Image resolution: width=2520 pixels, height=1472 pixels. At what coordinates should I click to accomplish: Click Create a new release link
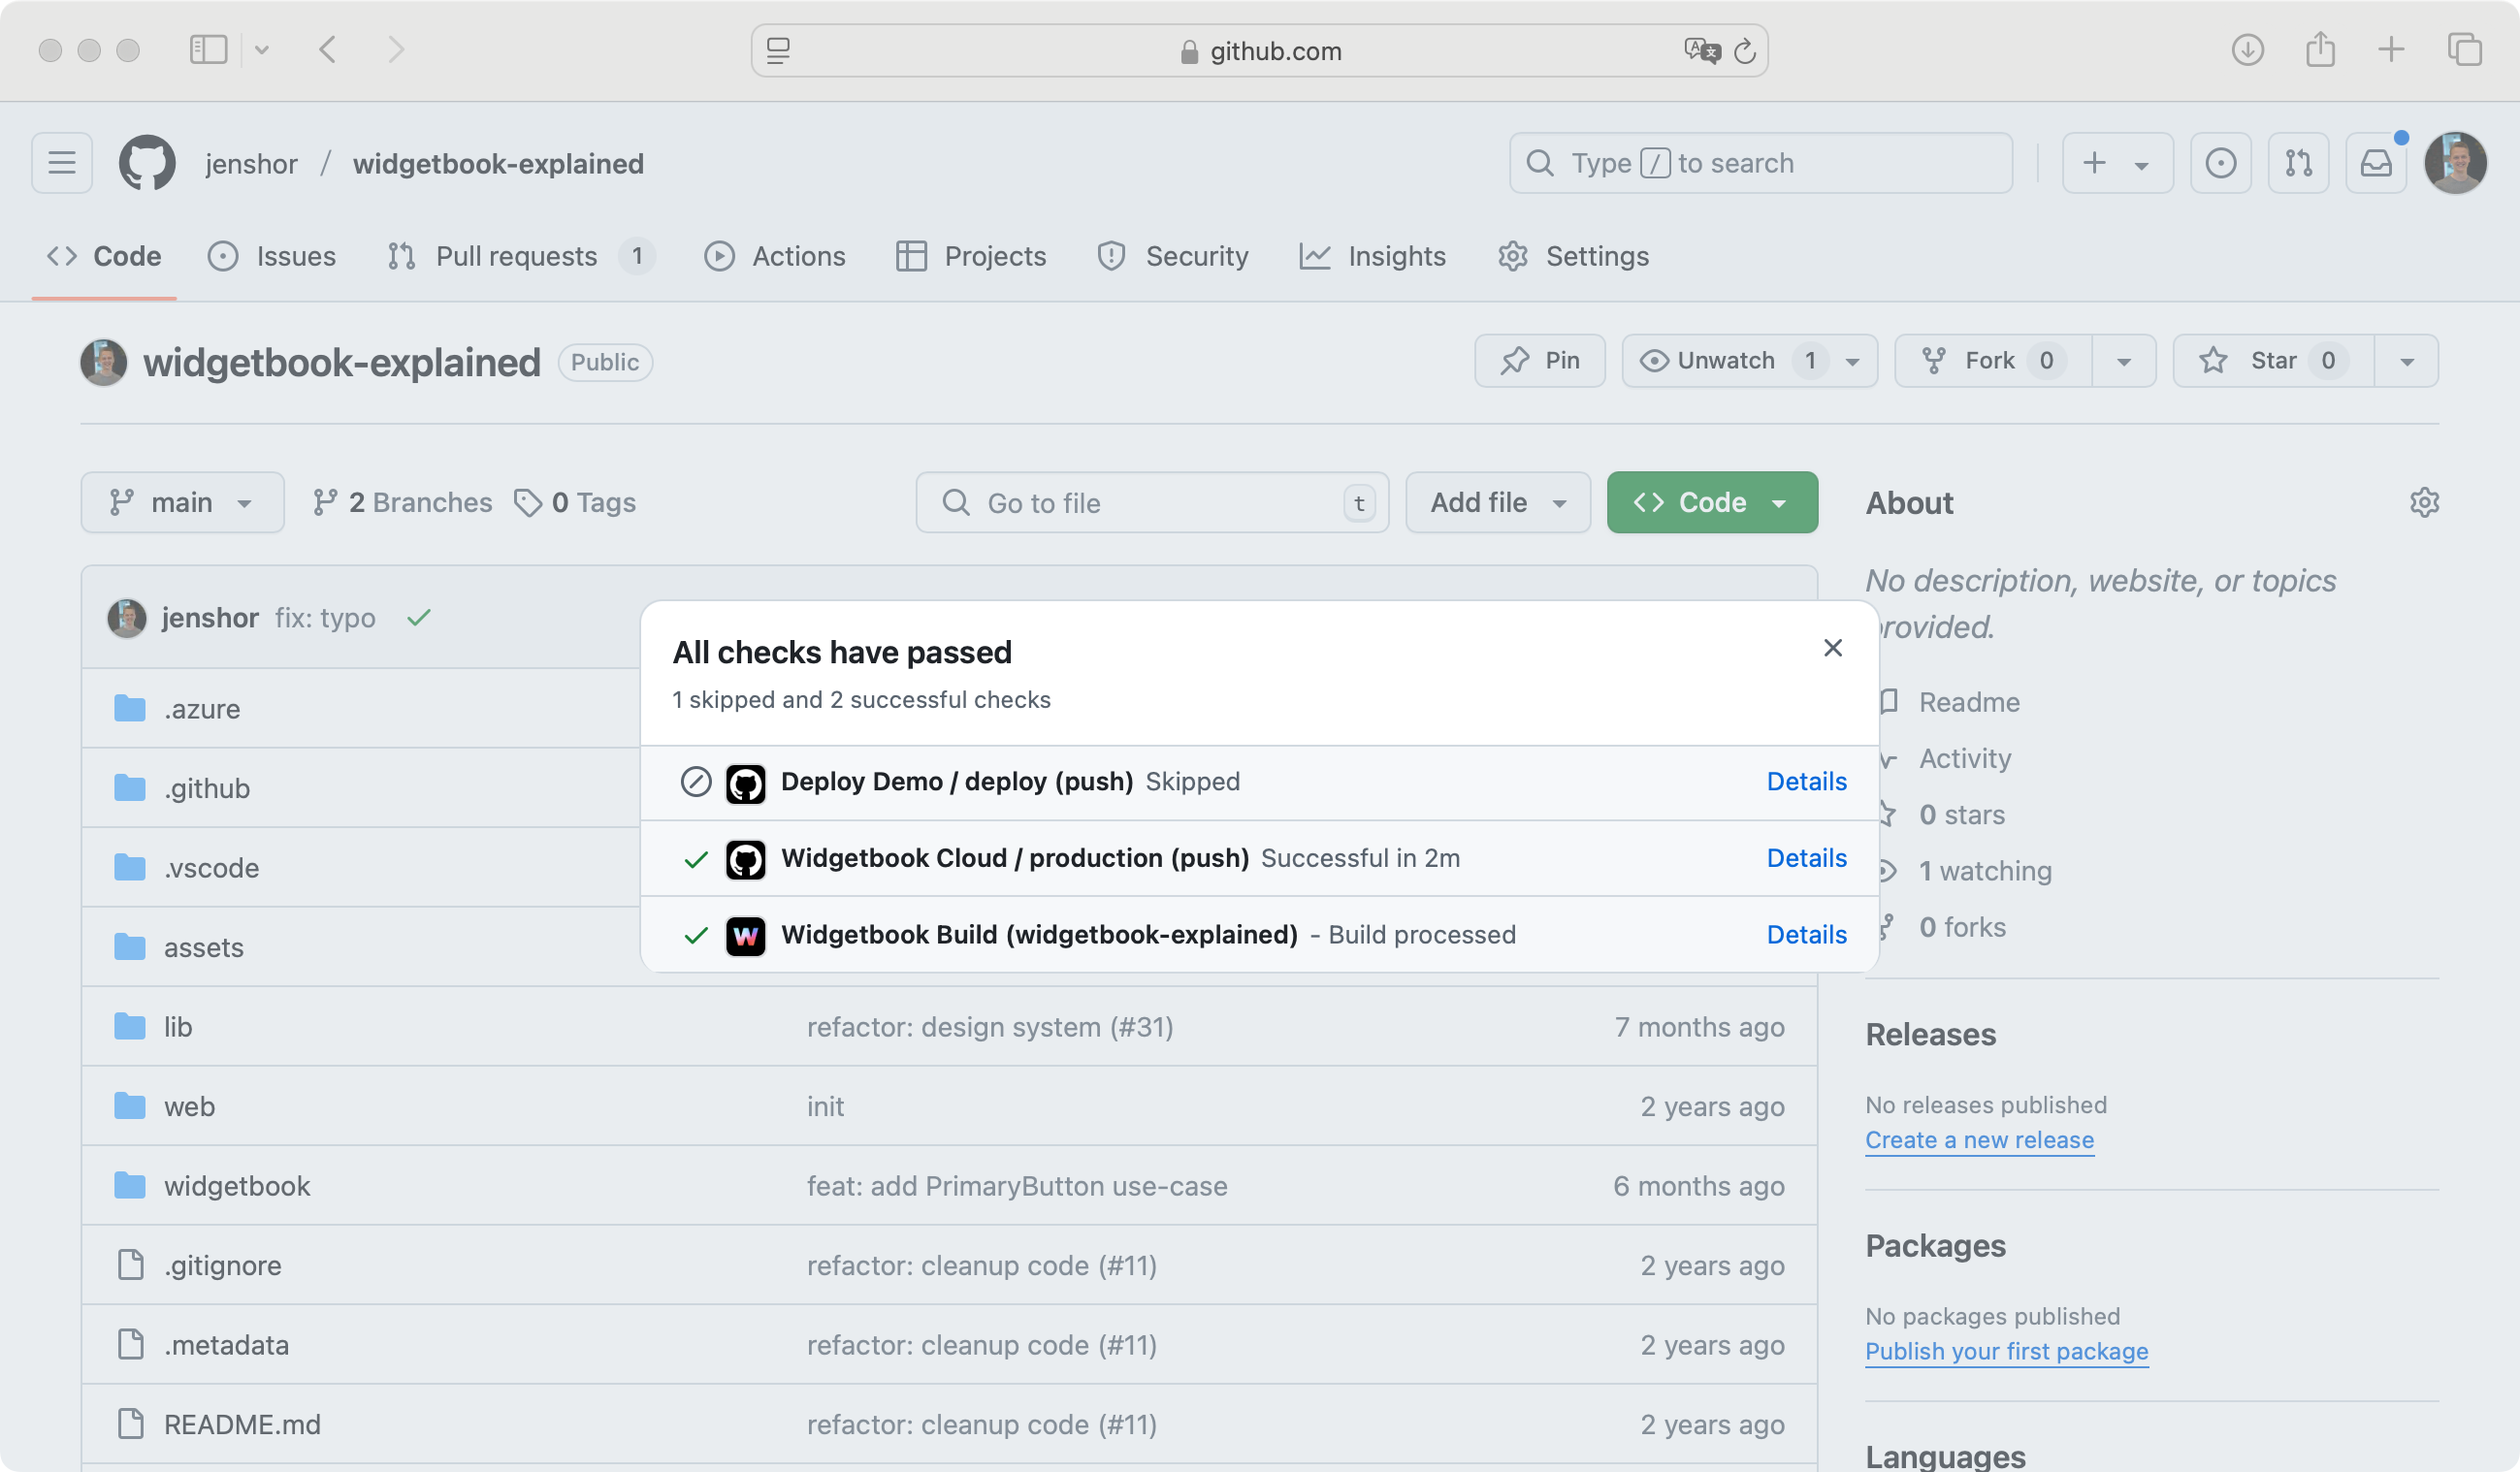click(x=1978, y=1140)
